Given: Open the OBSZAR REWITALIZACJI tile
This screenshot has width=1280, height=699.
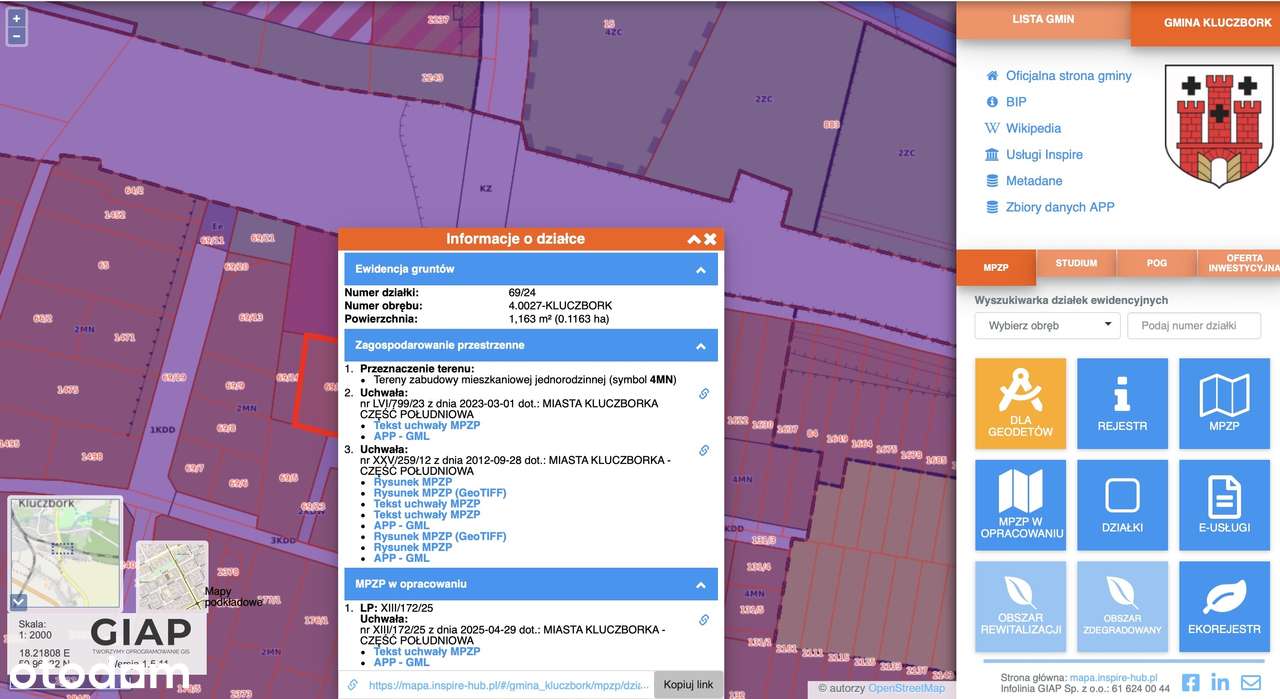Looking at the screenshot, I should pyautogui.click(x=1020, y=606).
